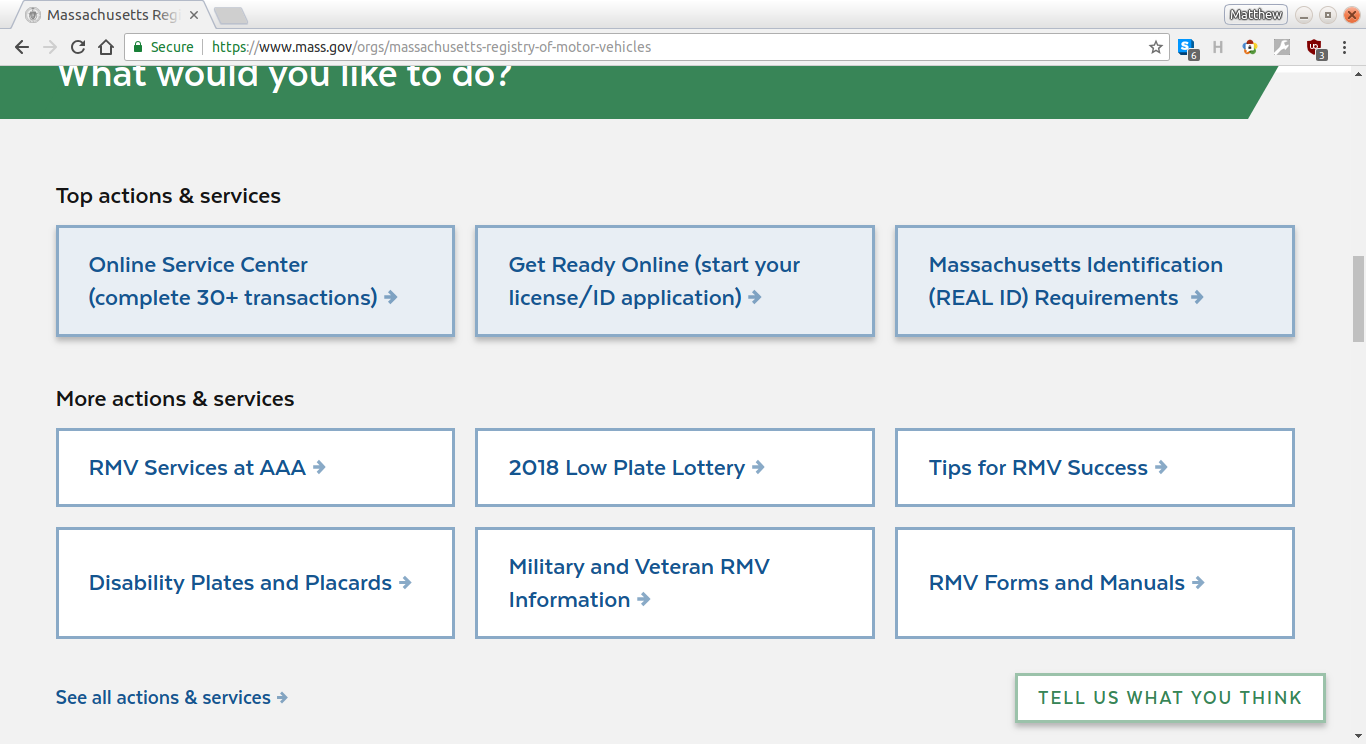Open the multicolor flower extension icon
This screenshot has height=744, width=1366.
(x=1250, y=47)
